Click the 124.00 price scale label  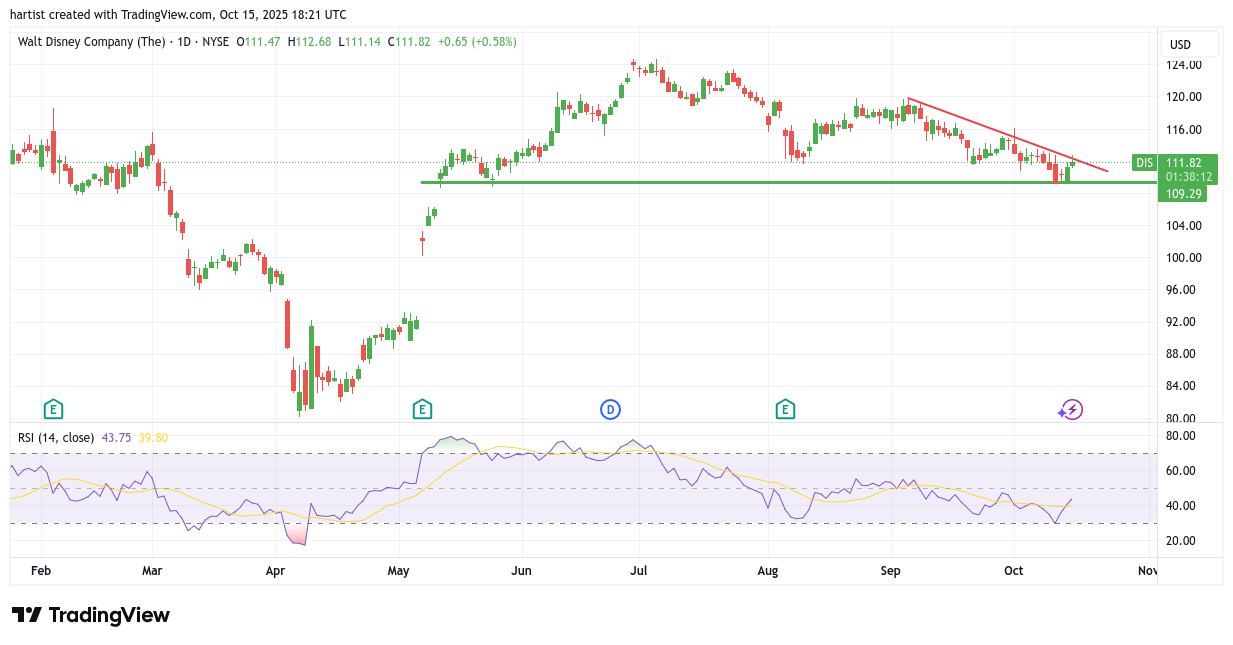tap(1185, 65)
